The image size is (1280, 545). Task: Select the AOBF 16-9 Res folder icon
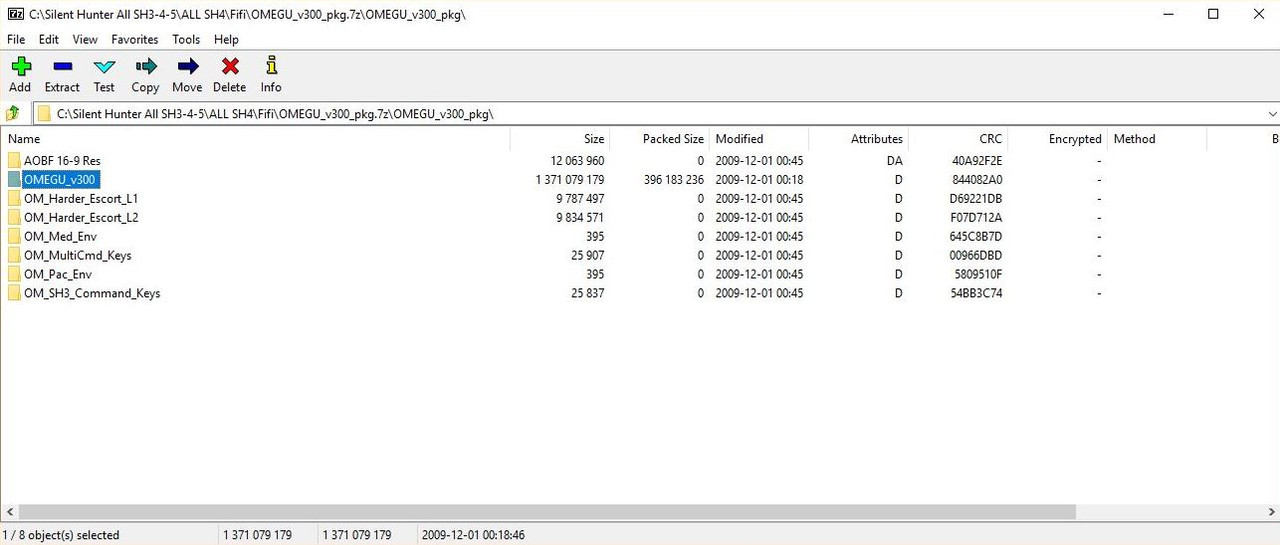pyautogui.click(x=14, y=160)
